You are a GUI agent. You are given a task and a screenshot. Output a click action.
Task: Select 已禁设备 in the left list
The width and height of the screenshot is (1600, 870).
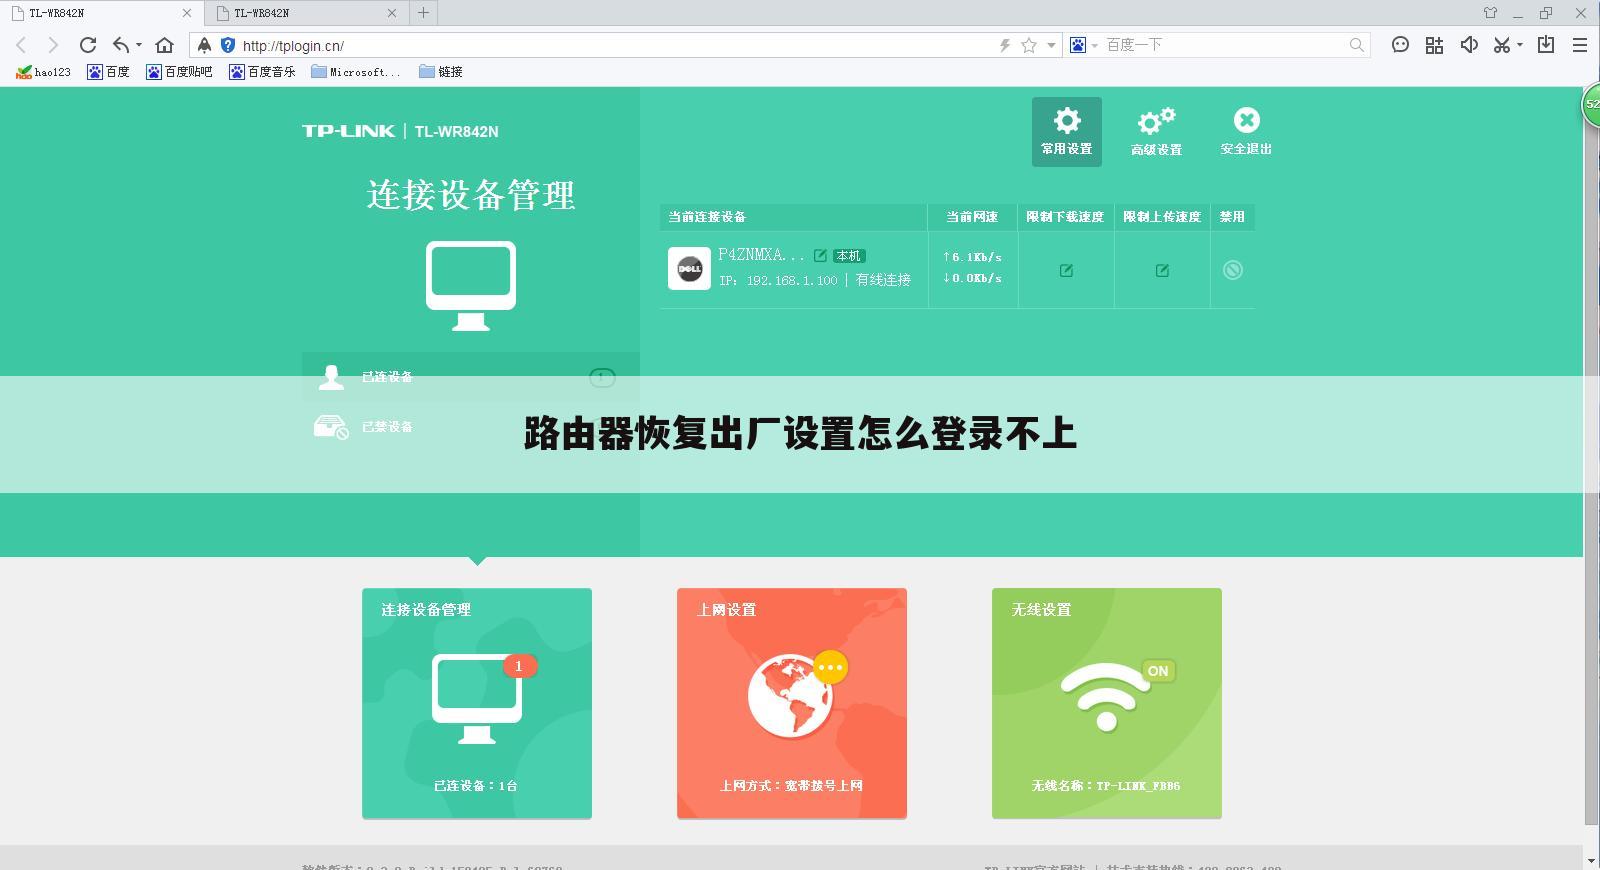(x=470, y=427)
